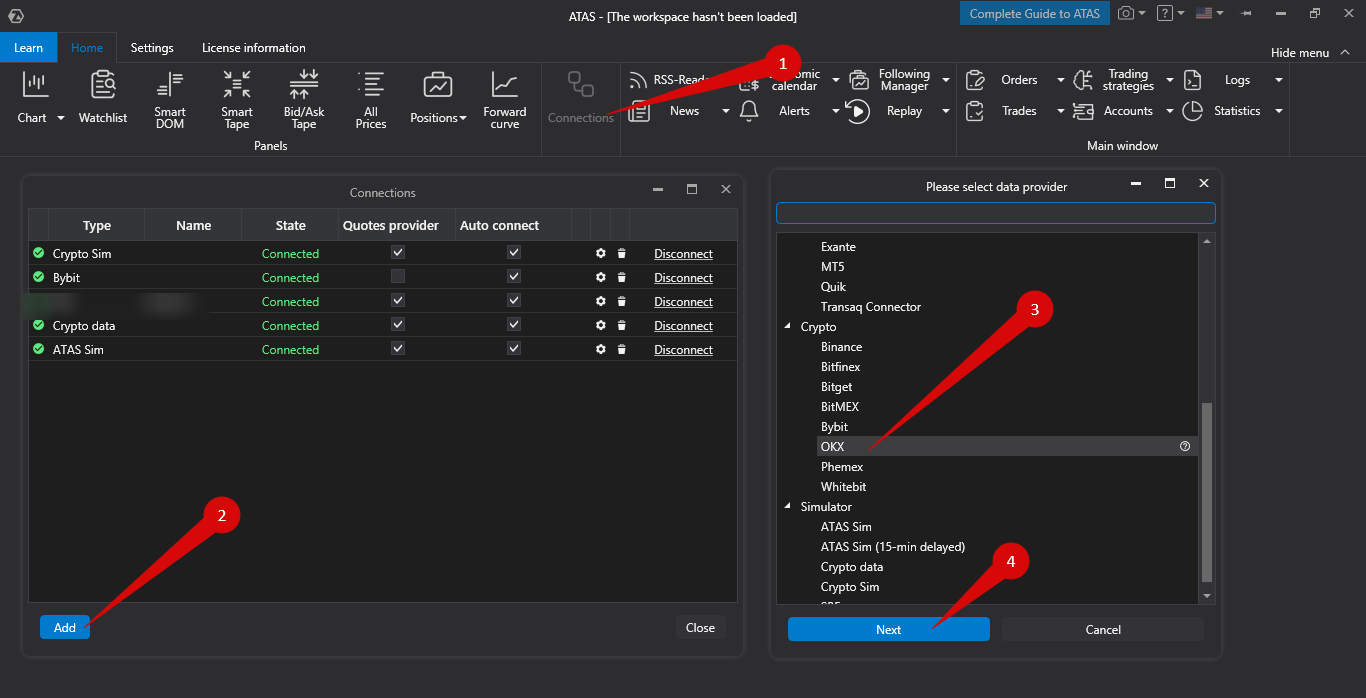
Task: Toggle Quotes provider checkbox for Crypto data
Action: click(398, 324)
